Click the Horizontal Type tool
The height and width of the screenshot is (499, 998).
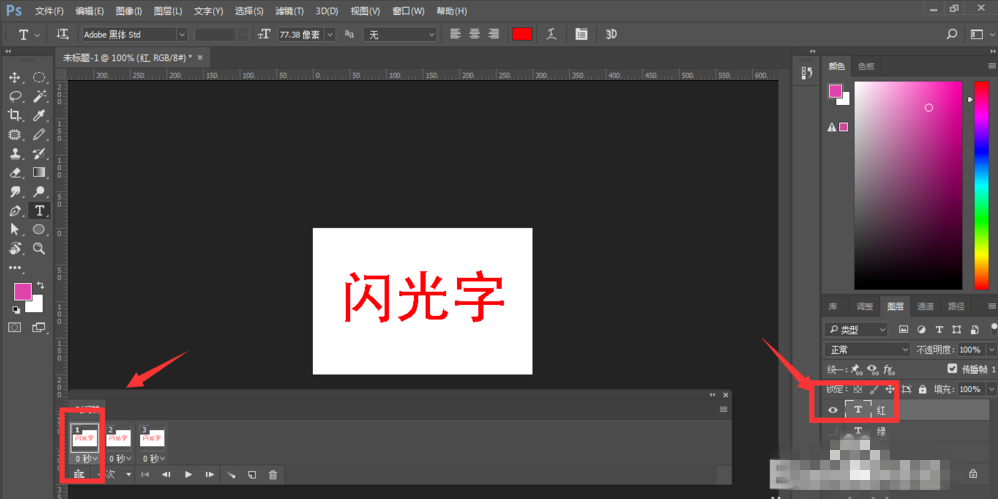pyautogui.click(x=39, y=210)
